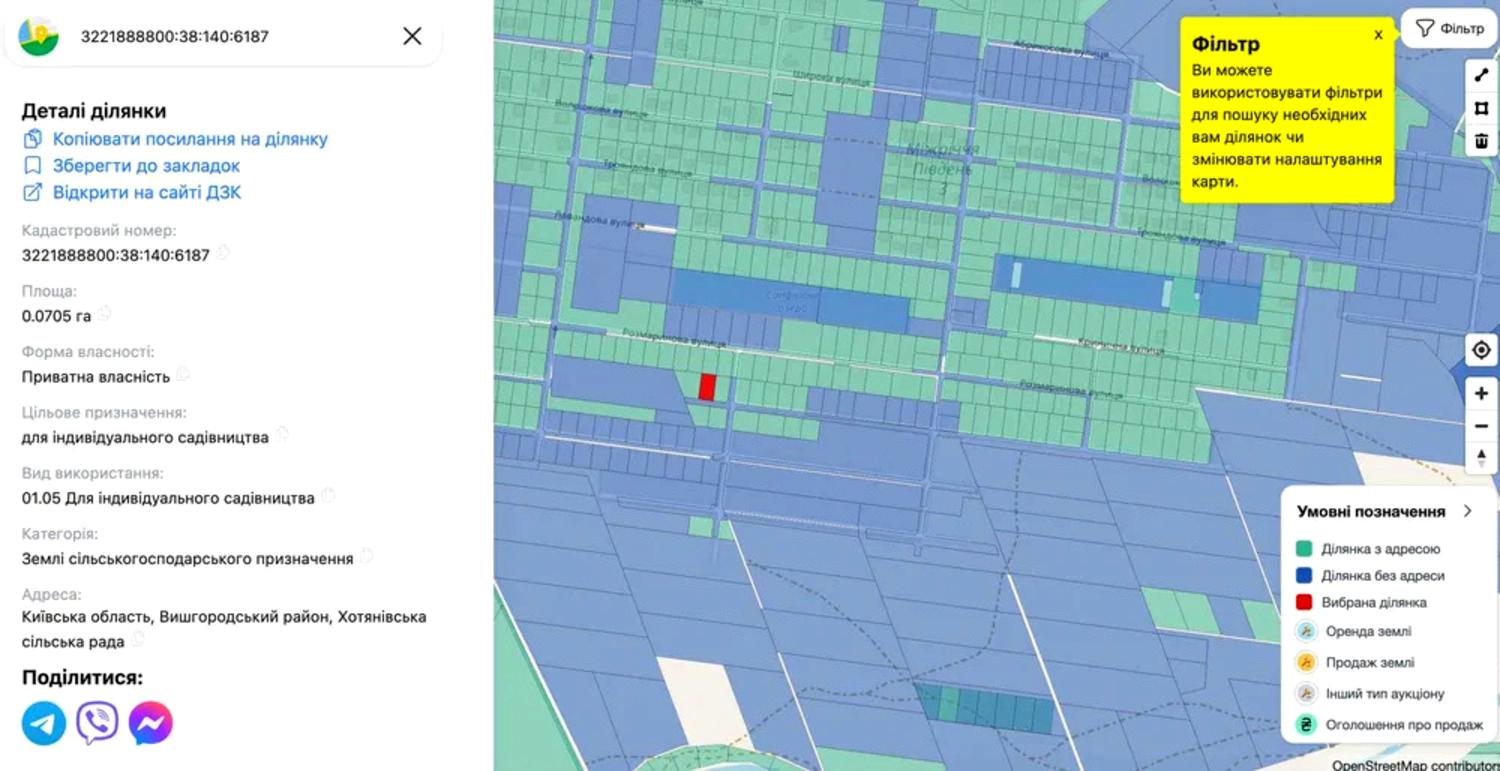Zoom in the map with the plus button
The height and width of the screenshot is (771, 1500).
tap(1482, 393)
